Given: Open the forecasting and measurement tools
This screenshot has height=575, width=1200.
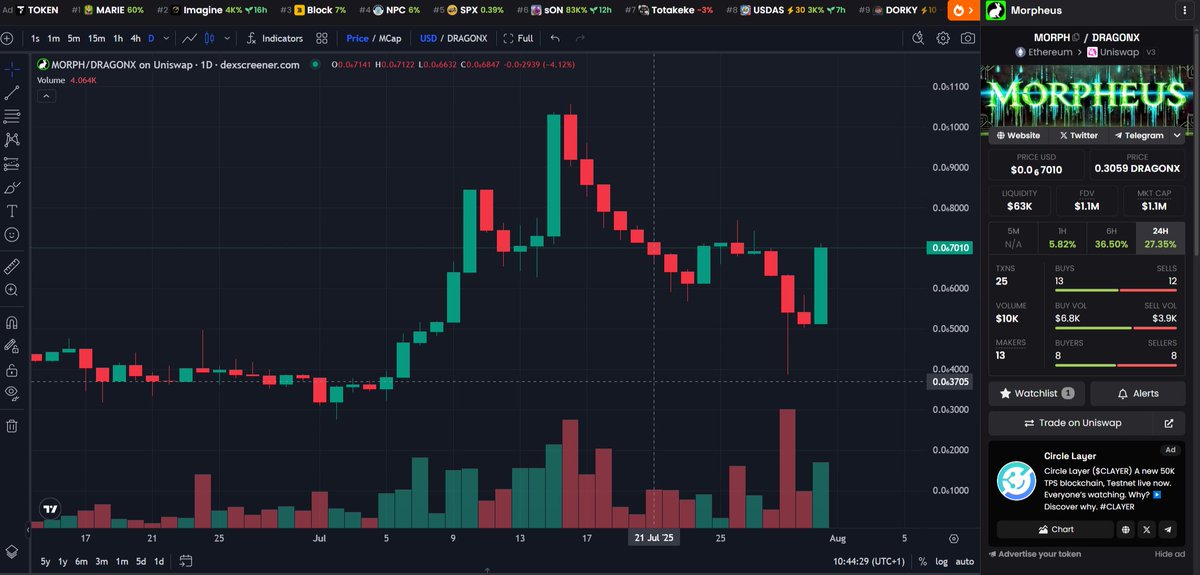Looking at the screenshot, I should [x=12, y=164].
